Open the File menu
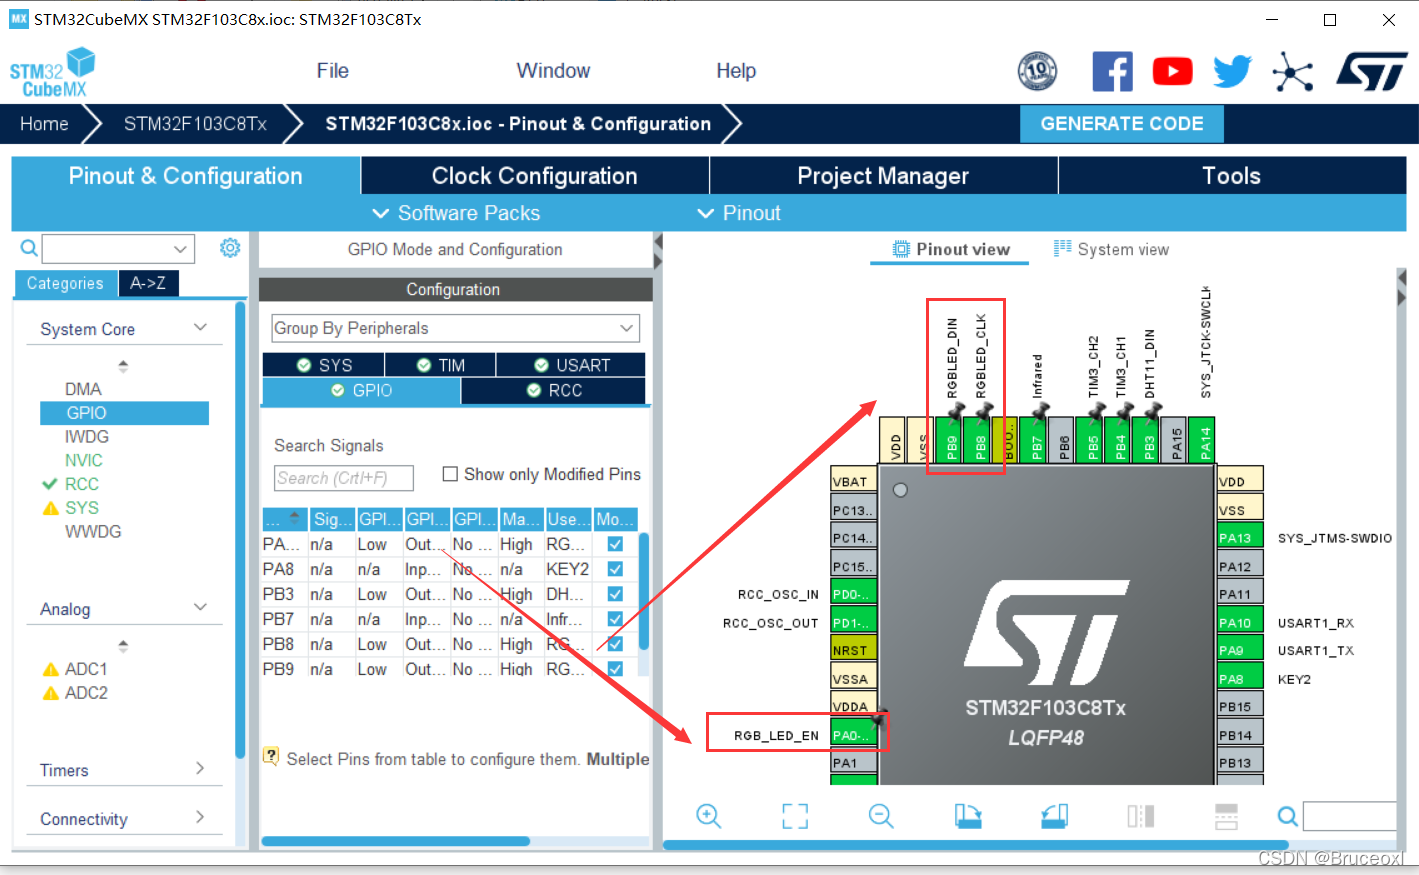The width and height of the screenshot is (1419, 875). [x=333, y=71]
